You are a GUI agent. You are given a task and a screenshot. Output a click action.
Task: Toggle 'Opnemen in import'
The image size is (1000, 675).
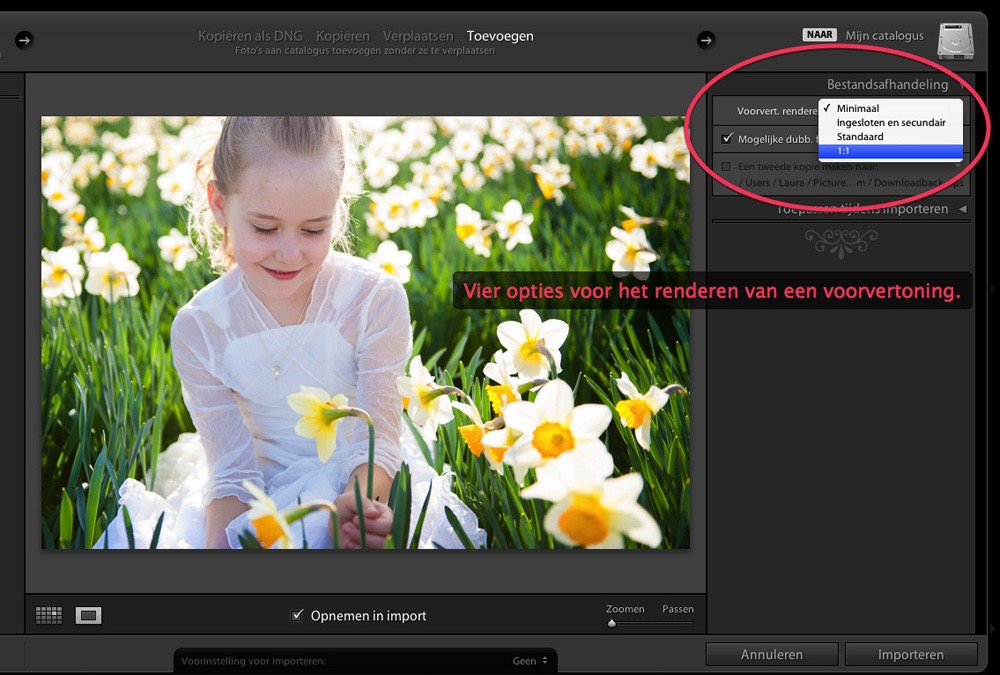297,616
